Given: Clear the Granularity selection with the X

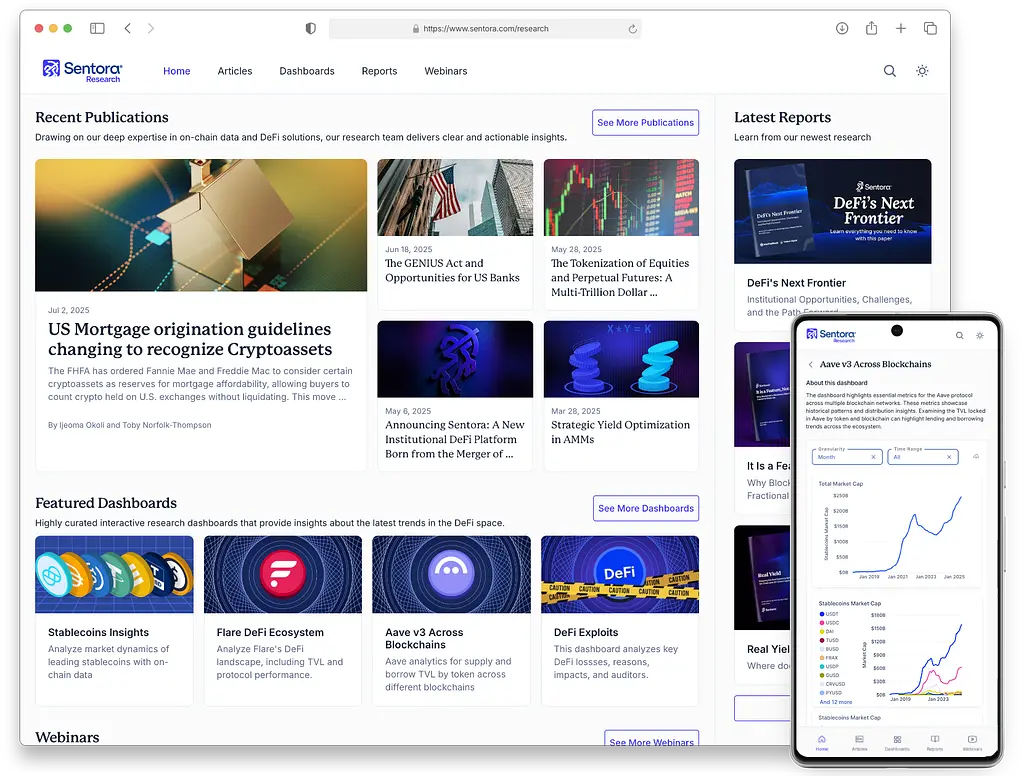Looking at the screenshot, I should pos(873,457).
